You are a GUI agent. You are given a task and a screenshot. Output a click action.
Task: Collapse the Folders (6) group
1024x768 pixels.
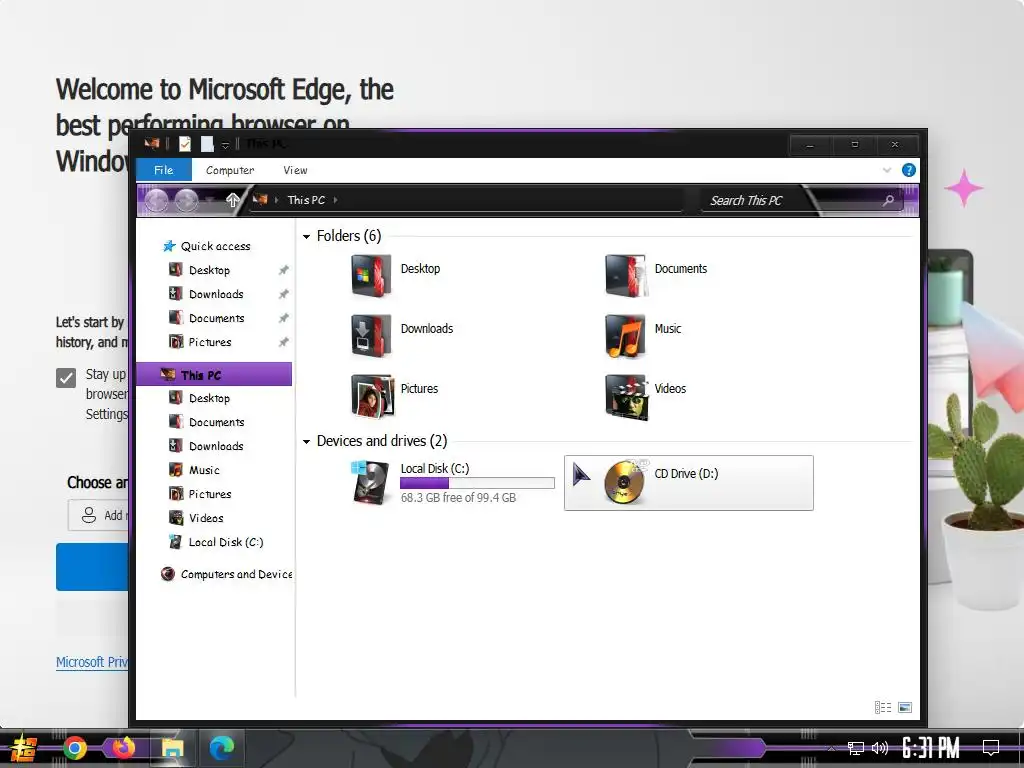306,236
